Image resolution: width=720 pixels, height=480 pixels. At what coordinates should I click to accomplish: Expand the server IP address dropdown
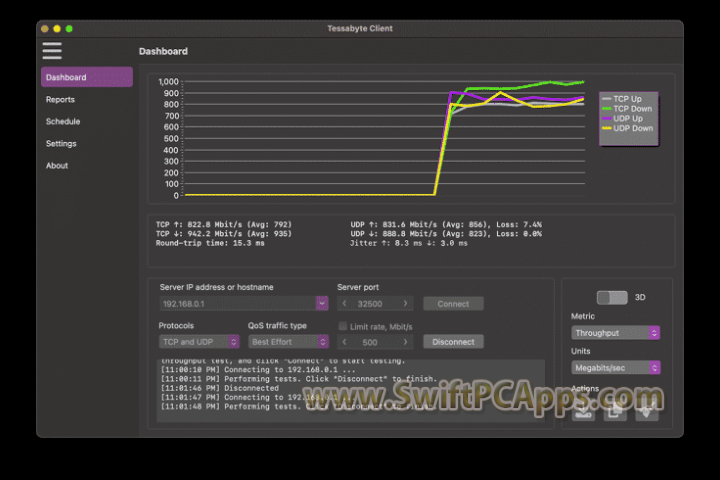[x=322, y=303]
